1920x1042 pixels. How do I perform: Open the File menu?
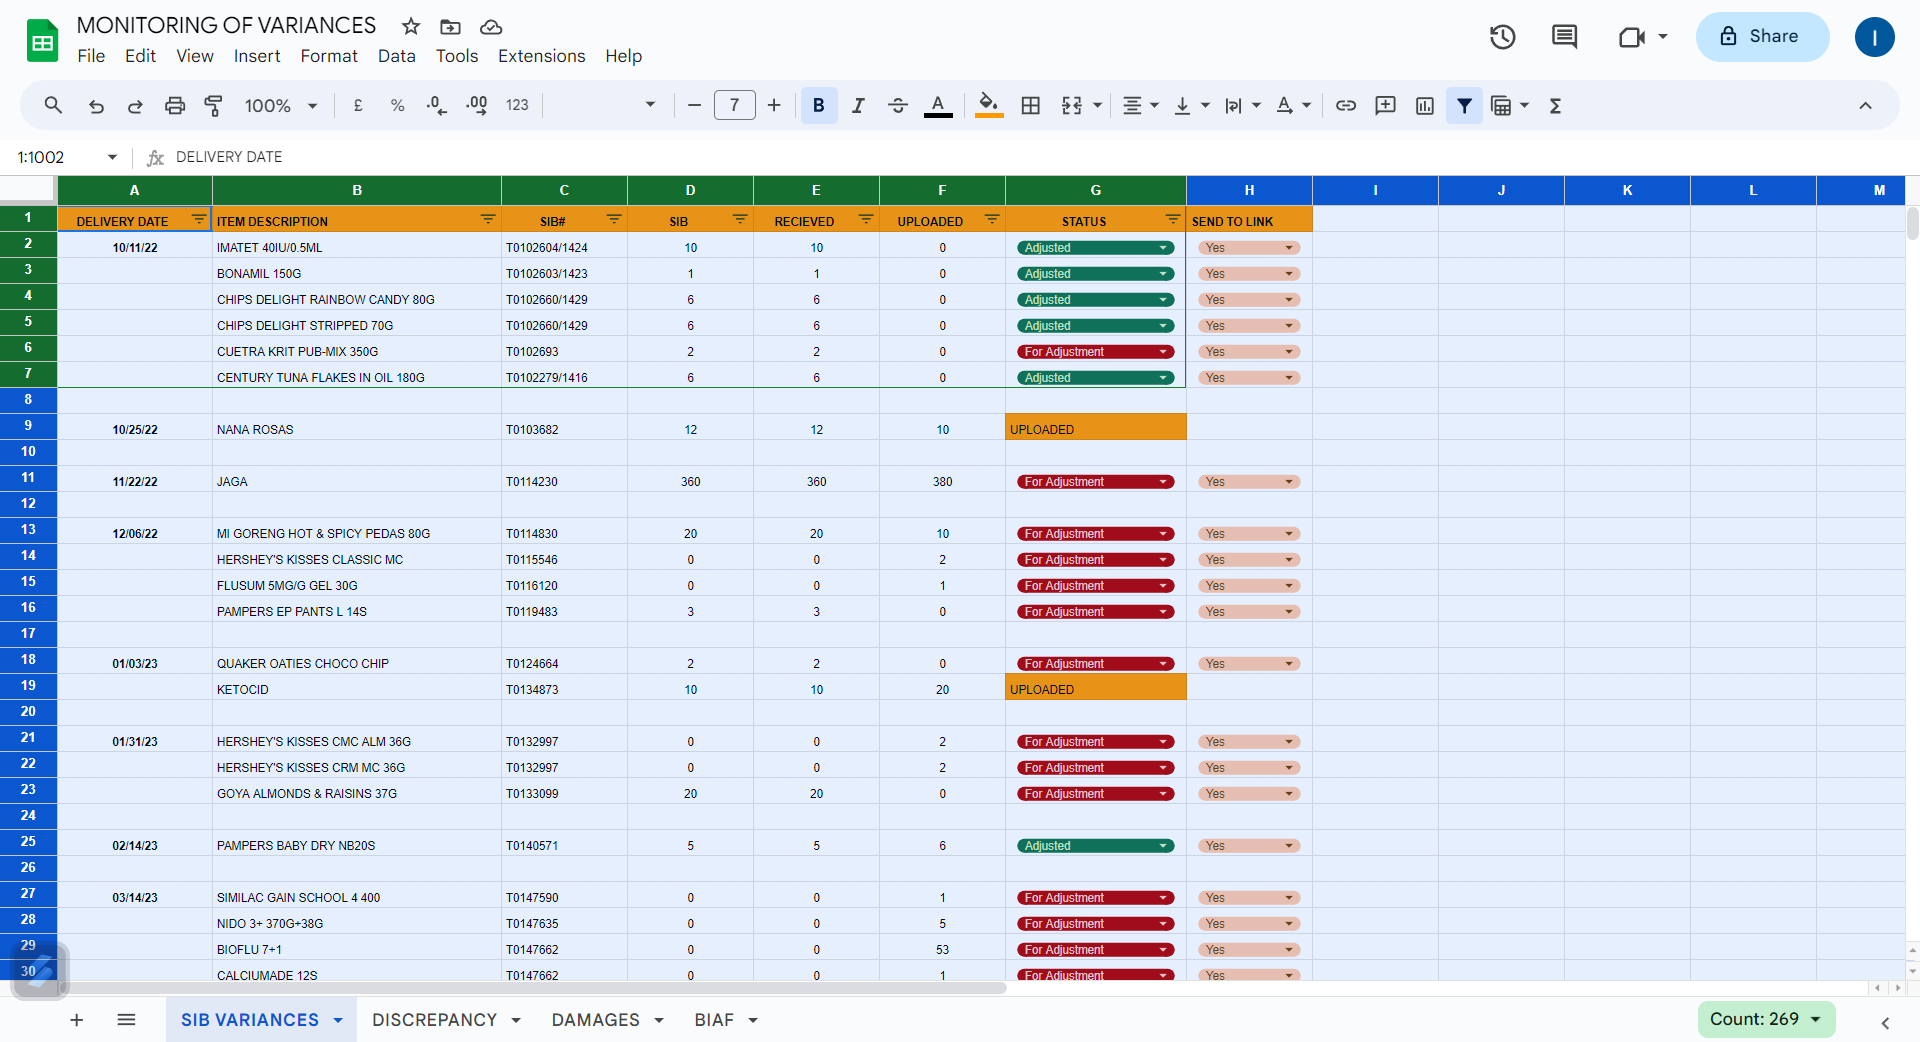(x=91, y=56)
